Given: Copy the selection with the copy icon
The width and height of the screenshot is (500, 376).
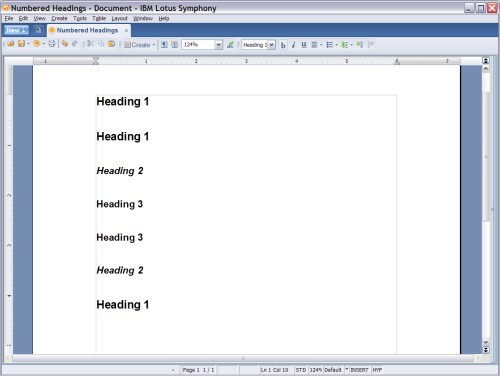Looking at the screenshot, I should pos(101,44).
